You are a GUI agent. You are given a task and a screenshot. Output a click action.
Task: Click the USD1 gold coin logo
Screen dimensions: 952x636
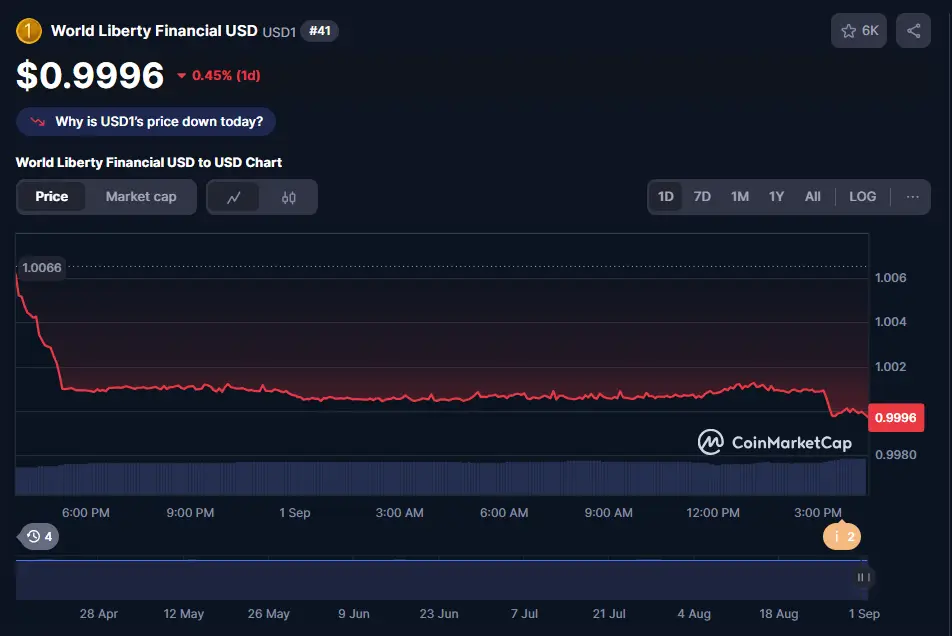point(29,31)
